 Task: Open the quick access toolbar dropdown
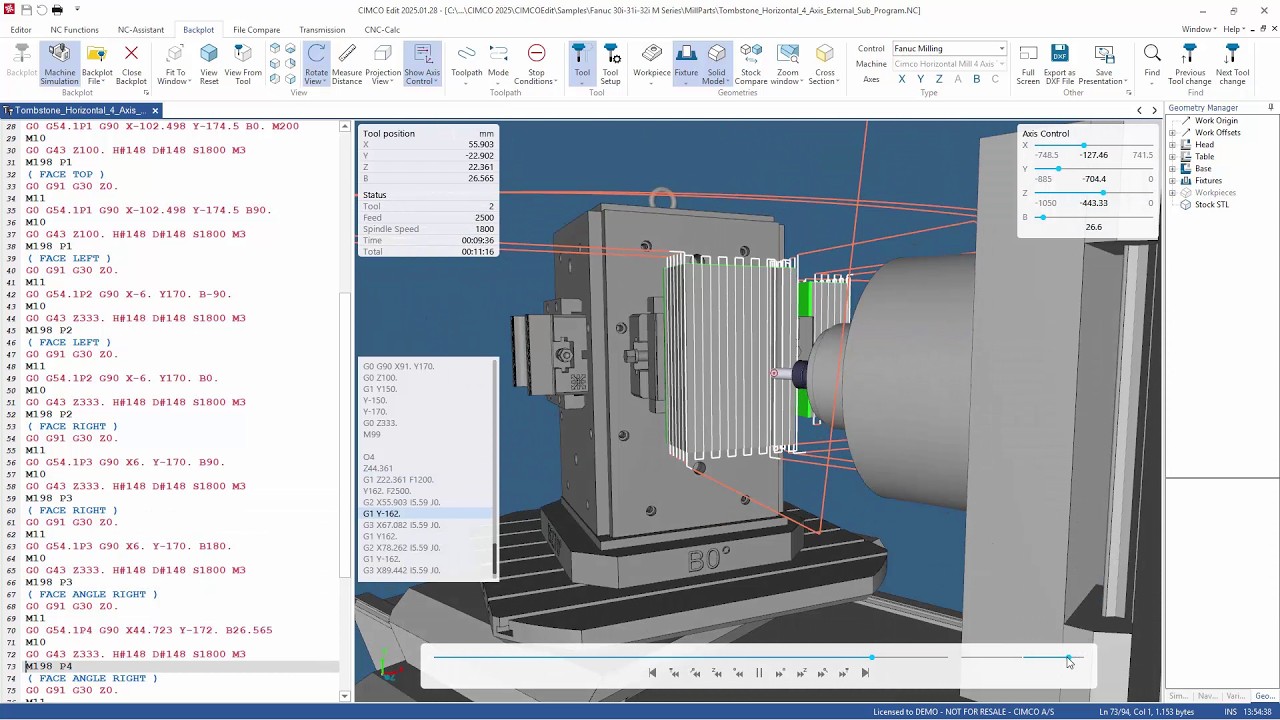(x=77, y=10)
